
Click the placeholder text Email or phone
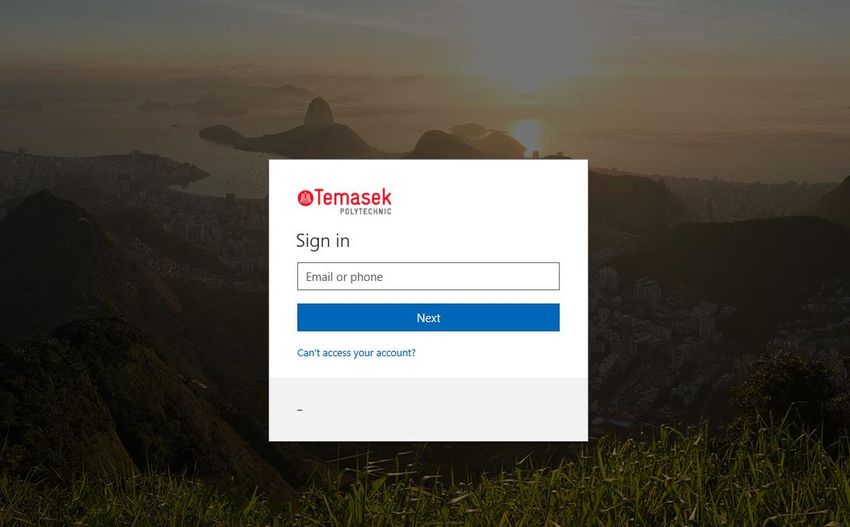pyautogui.click(x=344, y=277)
